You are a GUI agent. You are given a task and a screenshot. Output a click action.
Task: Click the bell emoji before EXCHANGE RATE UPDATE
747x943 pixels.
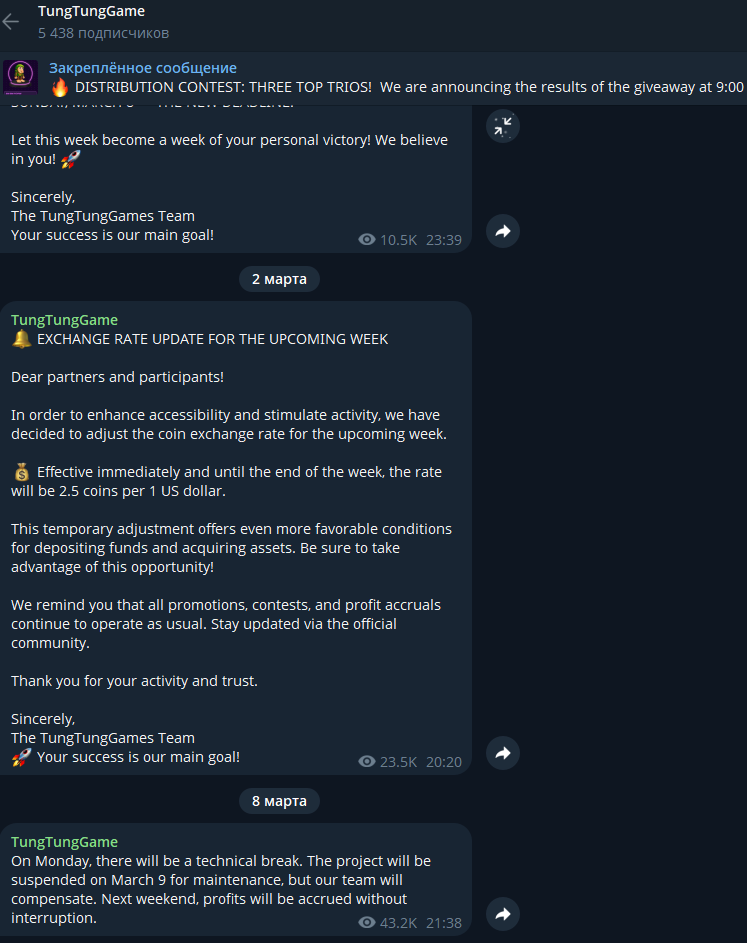pos(21,339)
